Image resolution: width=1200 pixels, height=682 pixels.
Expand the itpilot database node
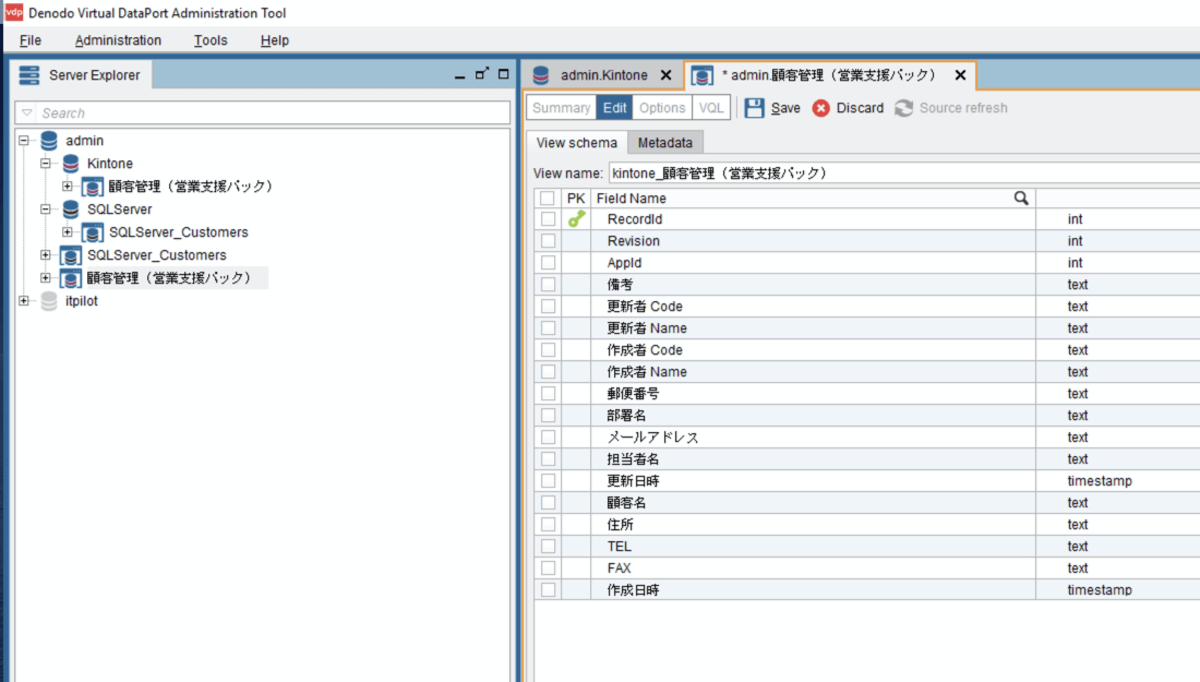coord(24,301)
